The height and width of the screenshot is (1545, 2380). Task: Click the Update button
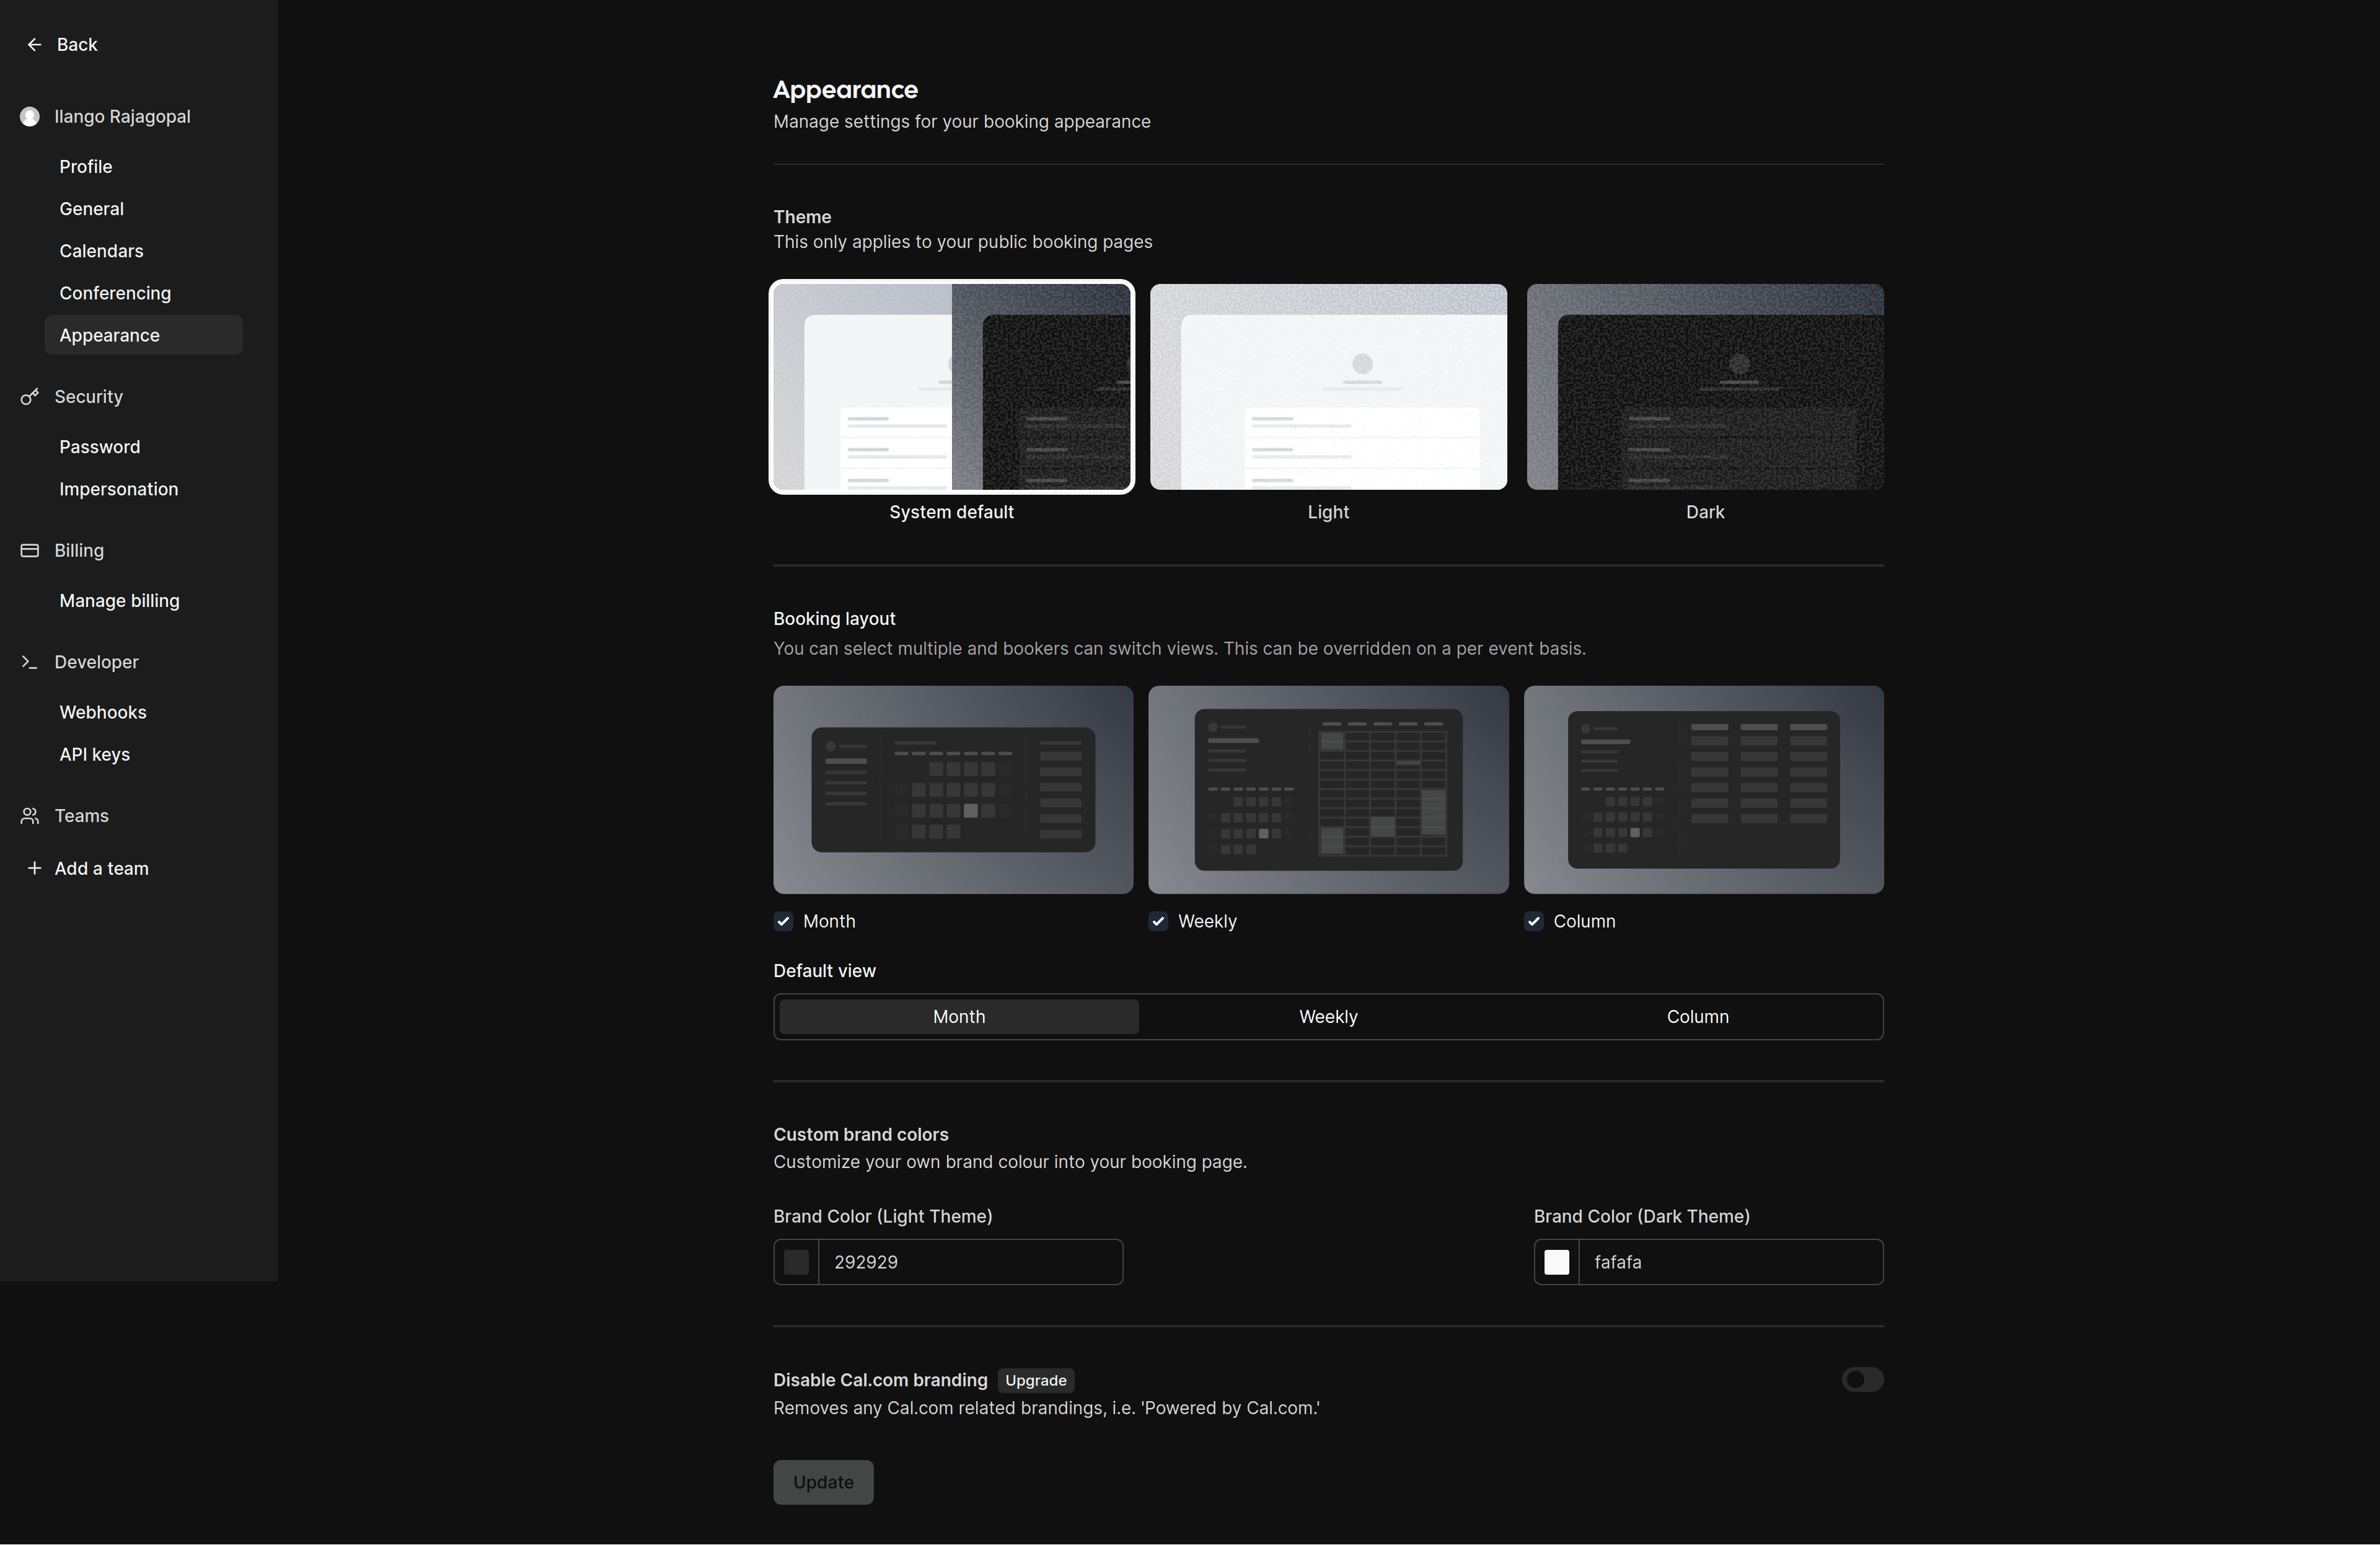[823, 1482]
